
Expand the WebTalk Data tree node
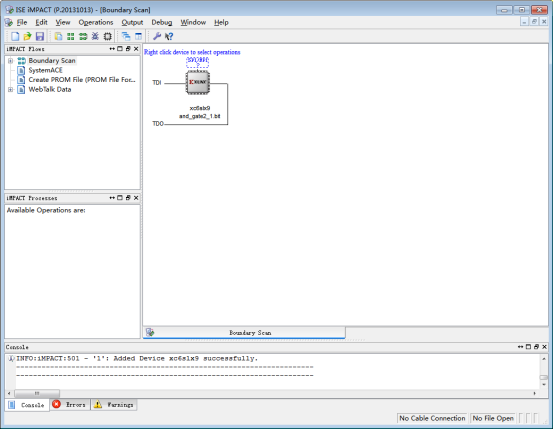(x=11, y=89)
